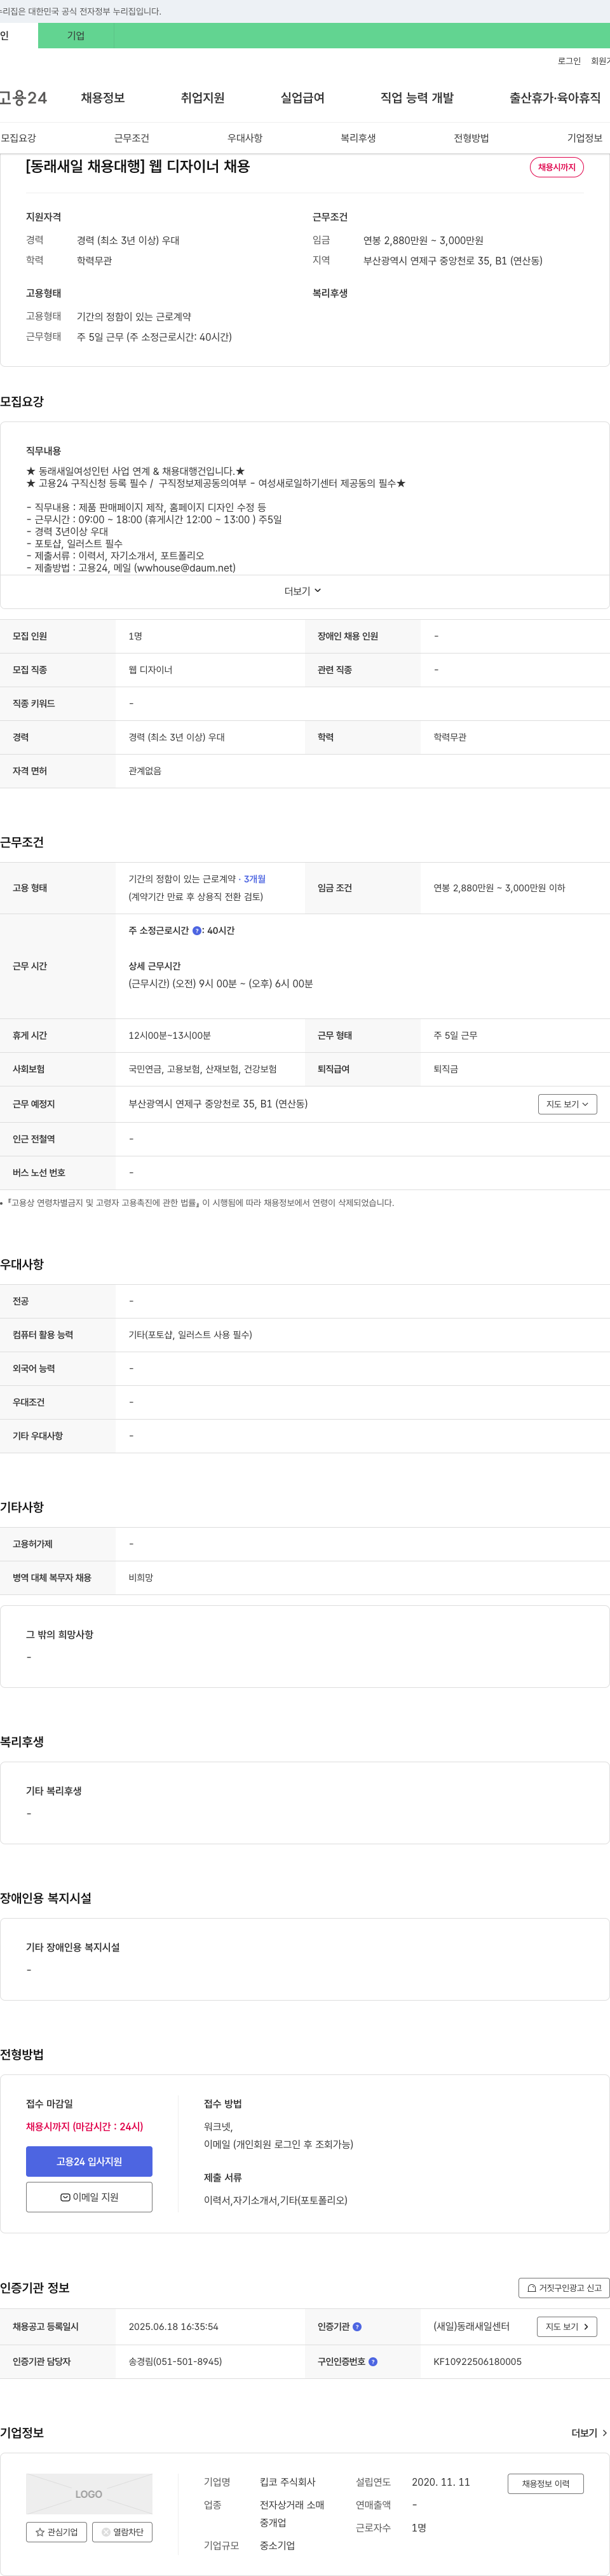Click the (새일)동래새일센터 text
610x2576 pixels.
point(471,2327)
